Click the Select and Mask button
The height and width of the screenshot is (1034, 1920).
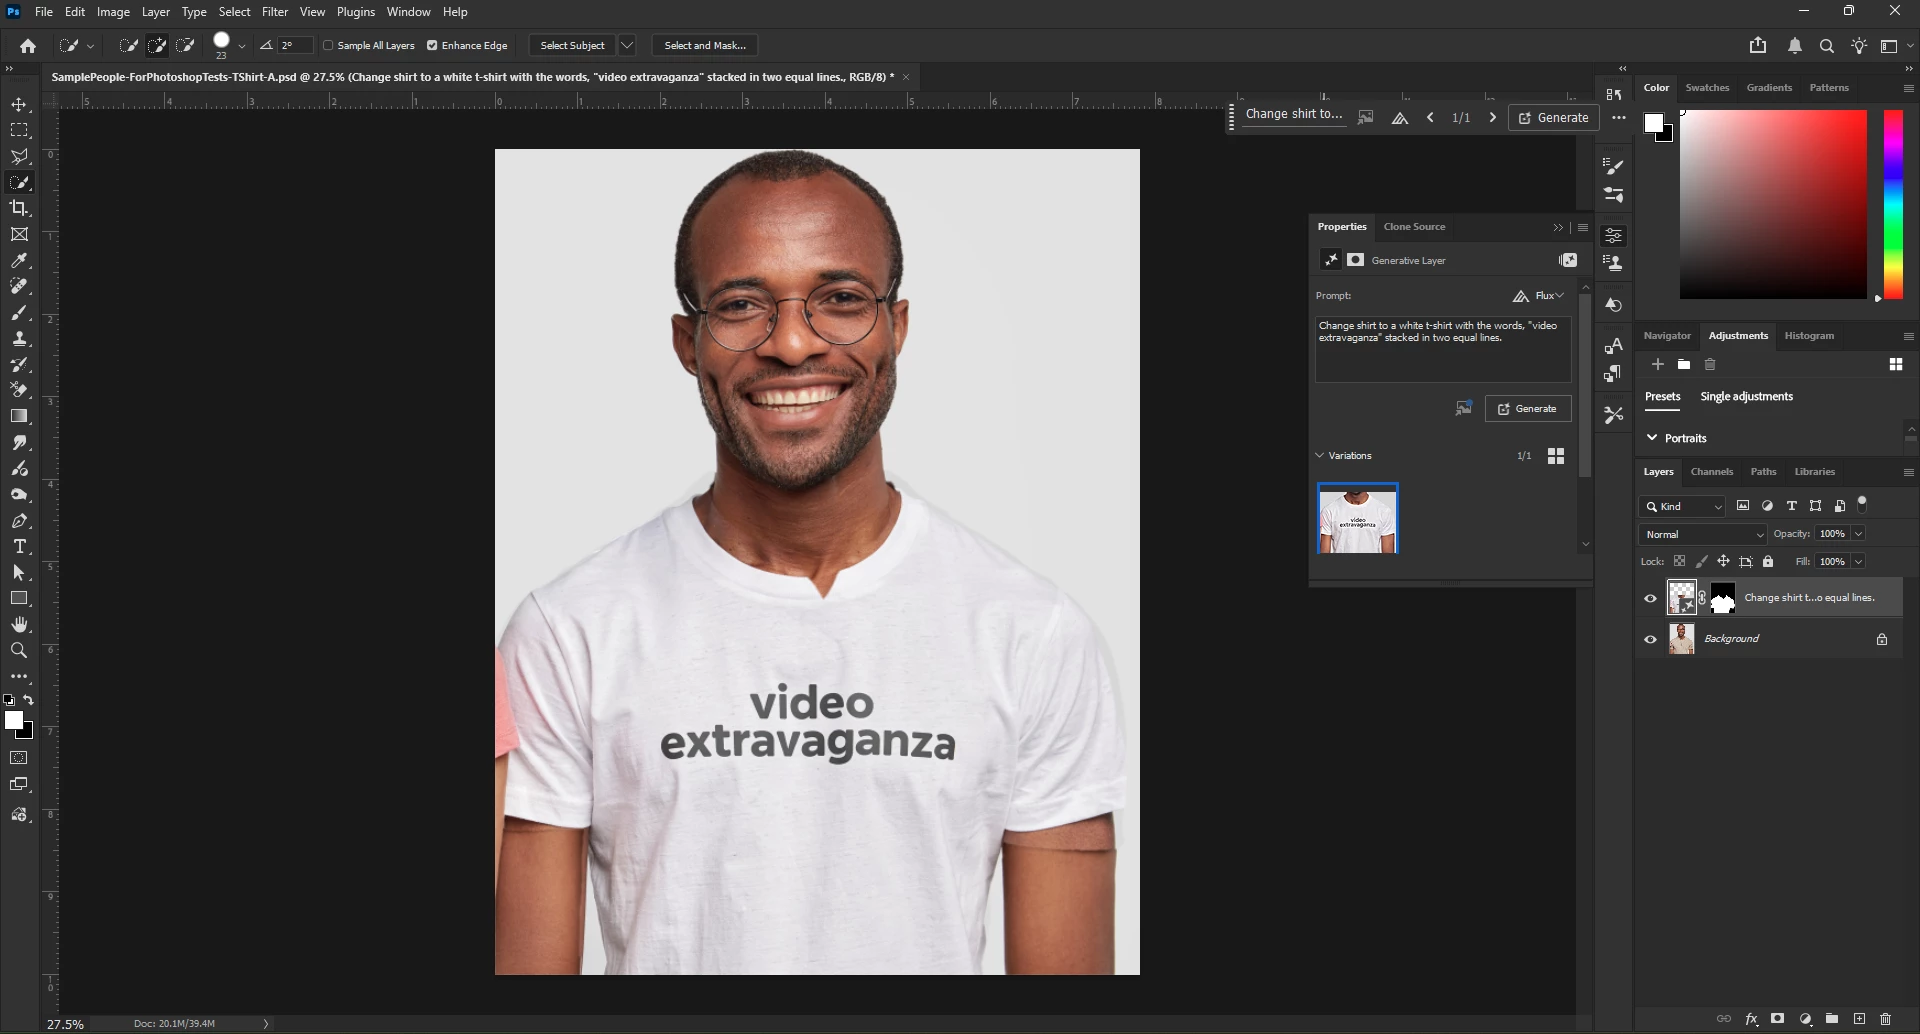click(705, 46)
